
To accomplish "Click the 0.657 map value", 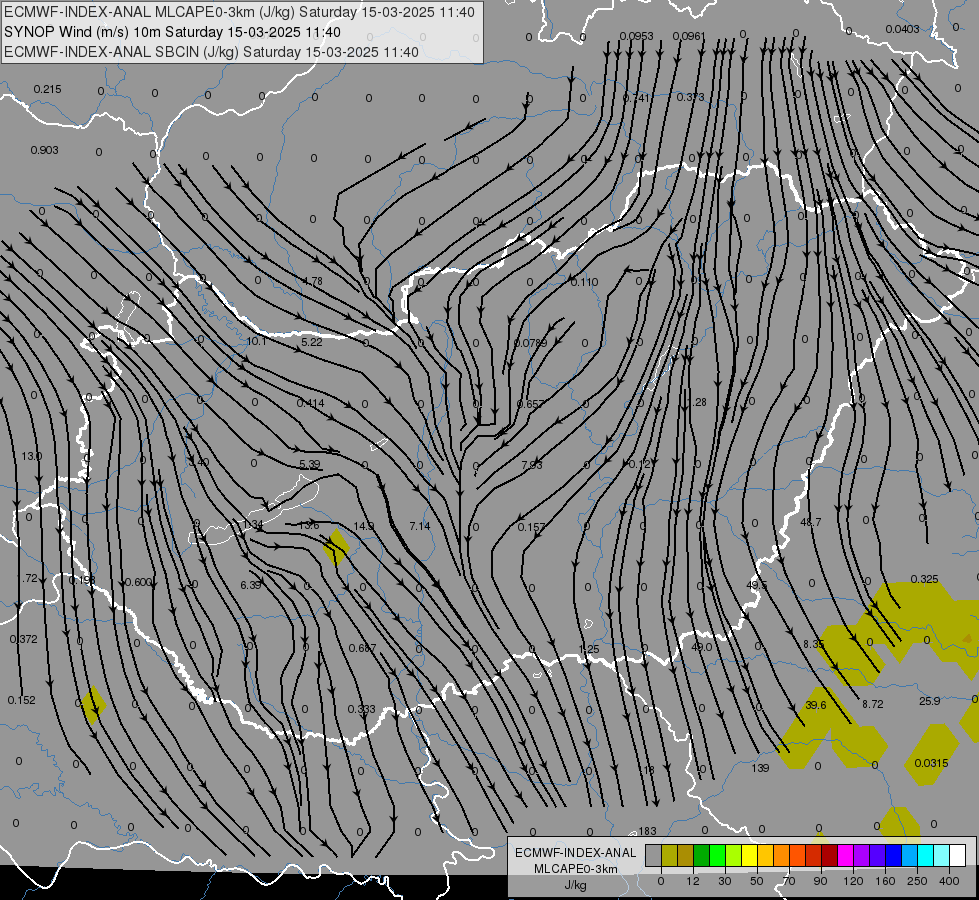I will (x=531, y=404).
